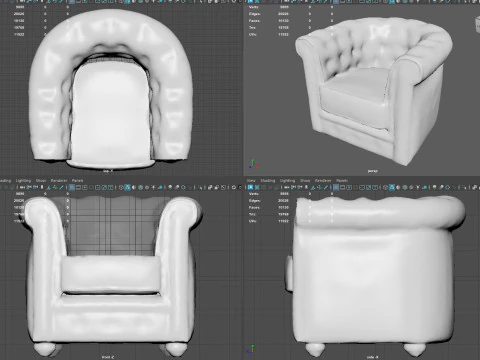The height and width of the screenshot is (360, 480).
Task: Open the View menu of side view panel
Action: [x=251, y=180]
